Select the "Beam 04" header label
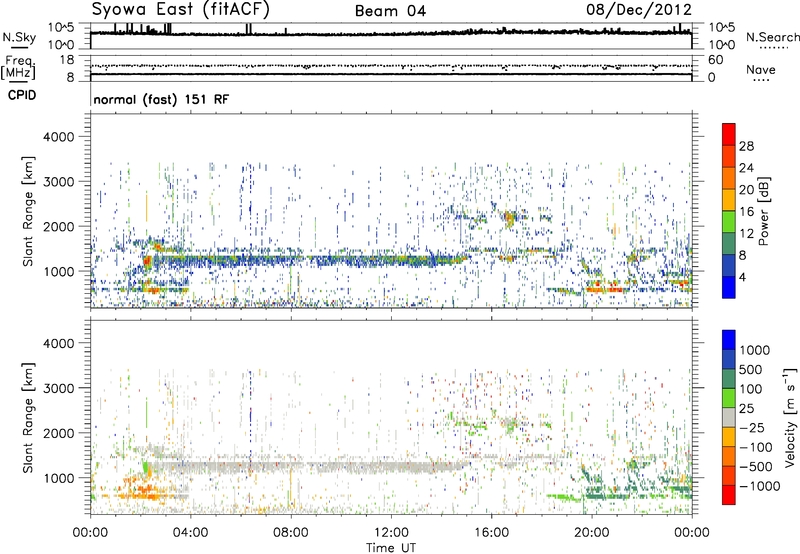 390,11
